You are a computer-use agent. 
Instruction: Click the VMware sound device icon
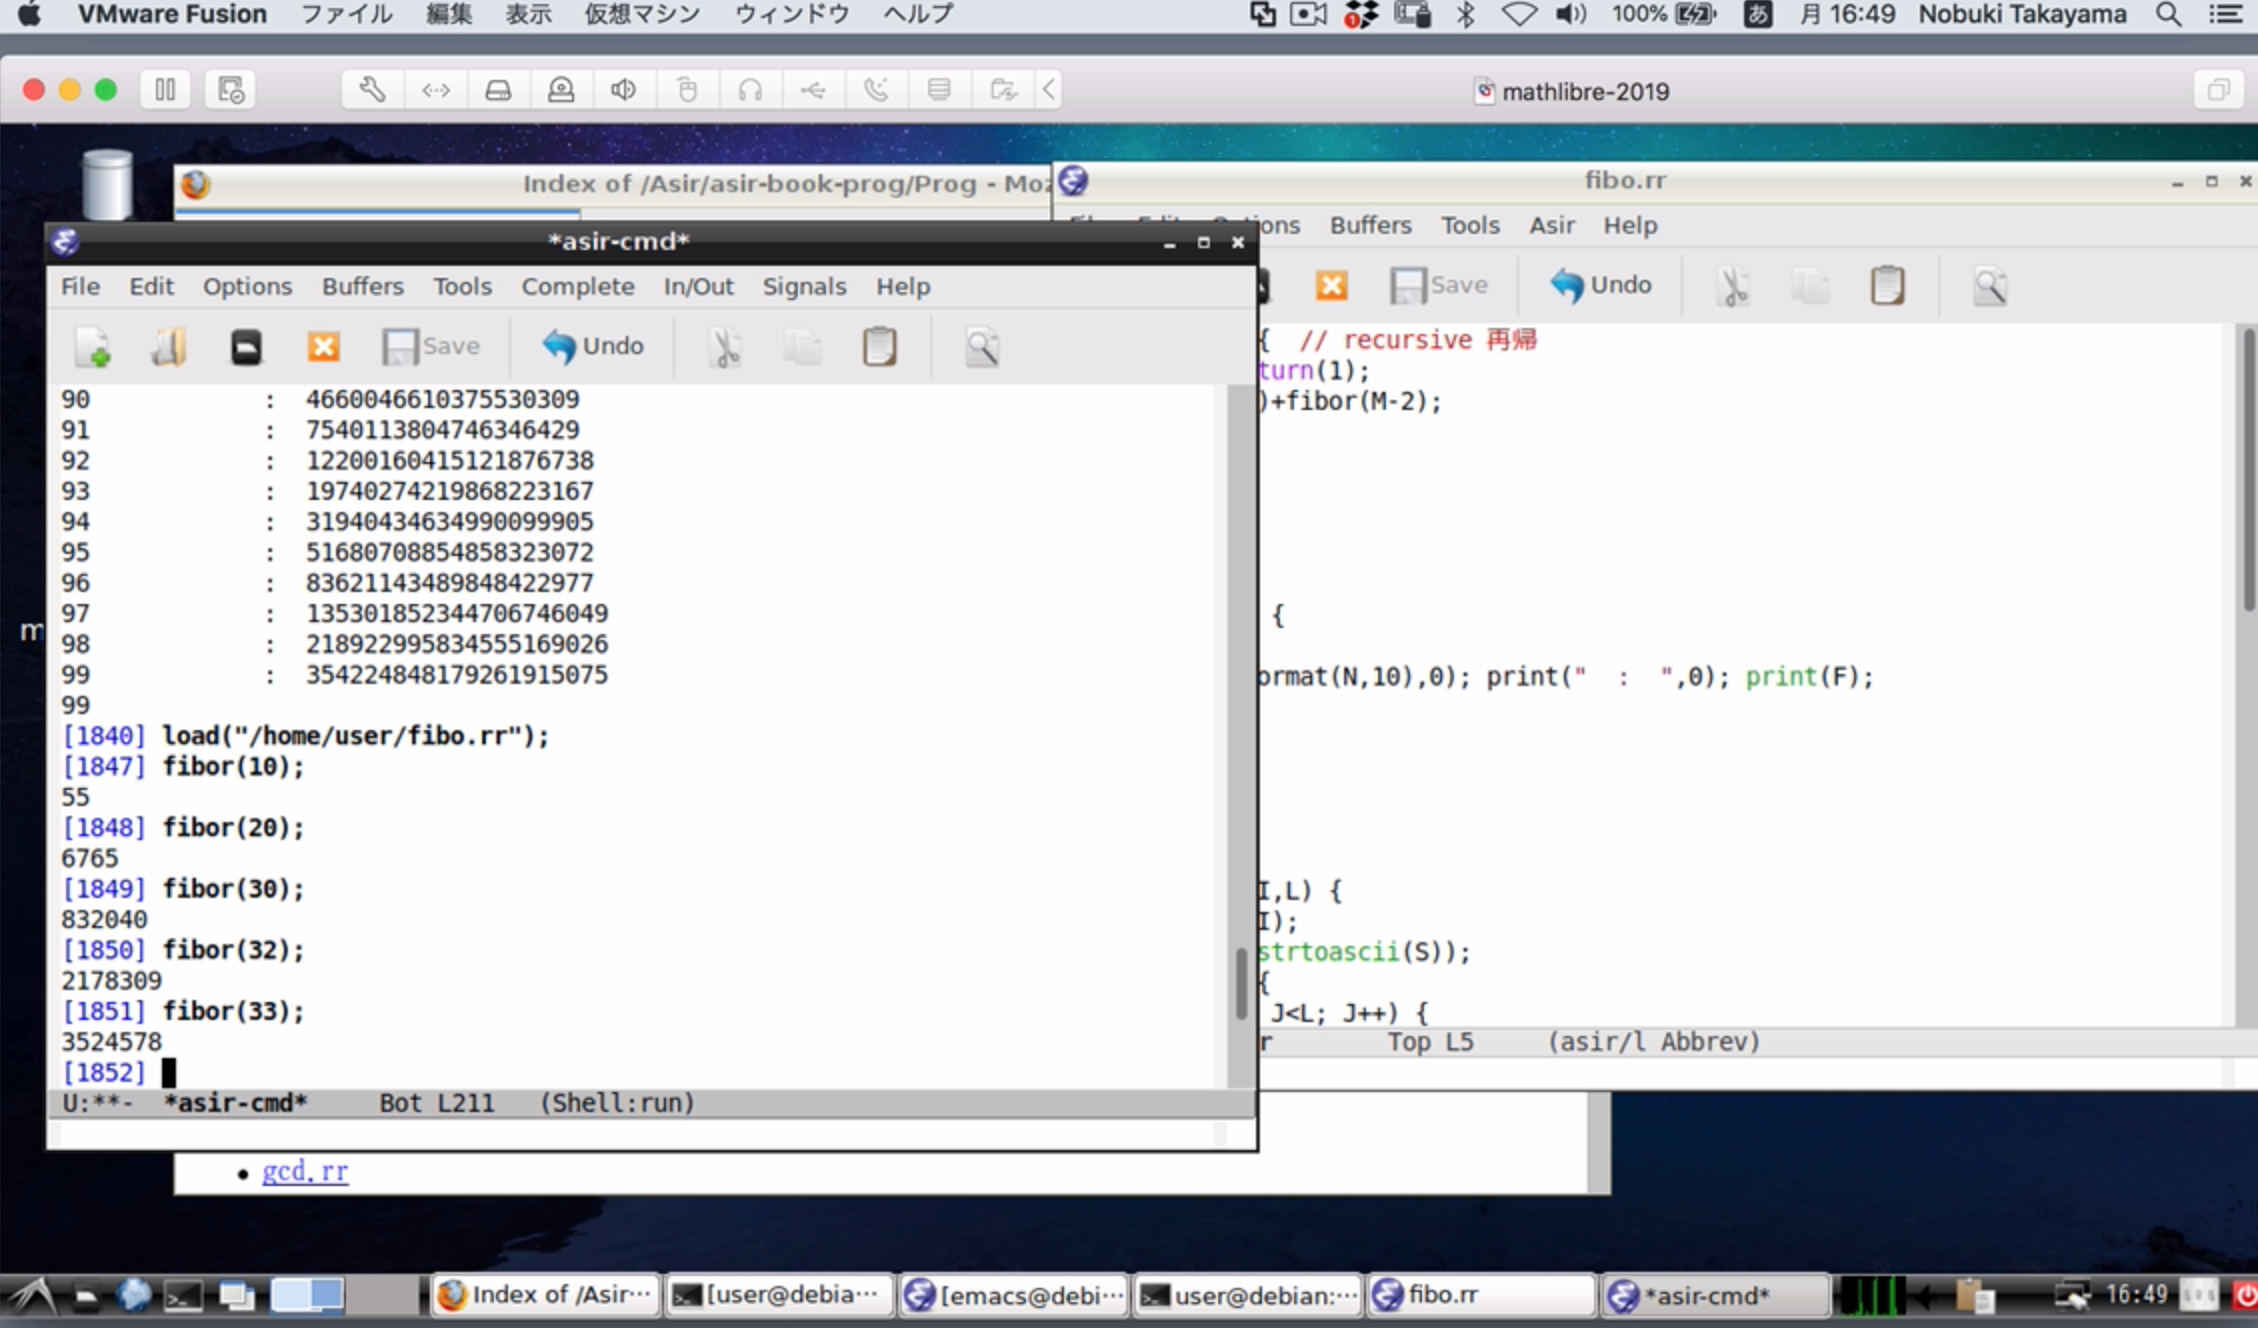point(623,90)
